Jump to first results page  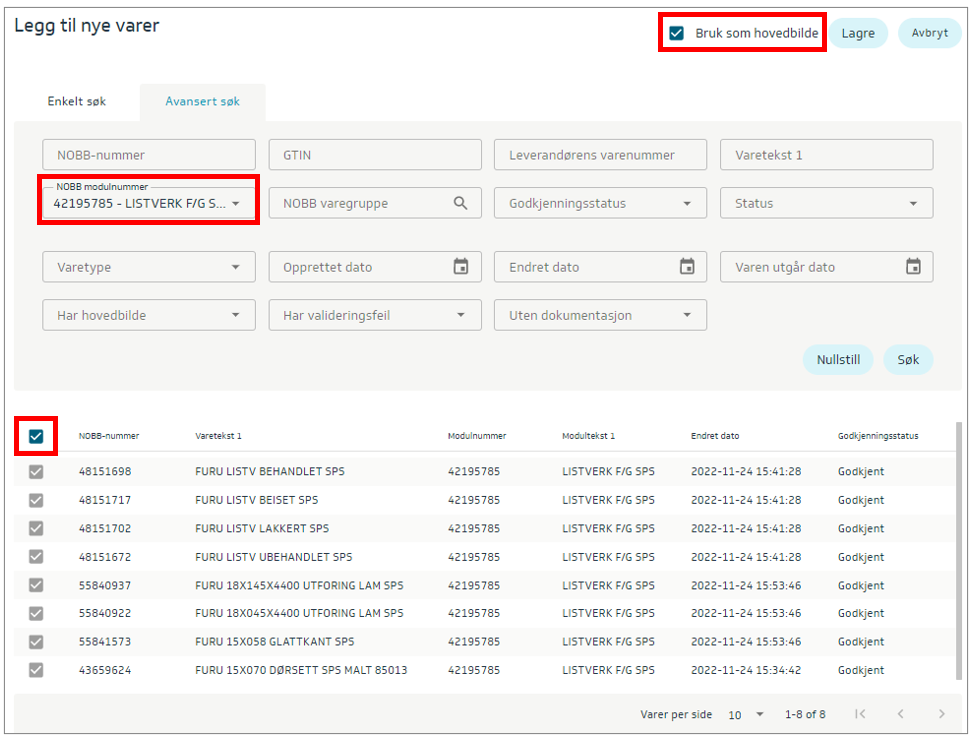tap(860, 714)
